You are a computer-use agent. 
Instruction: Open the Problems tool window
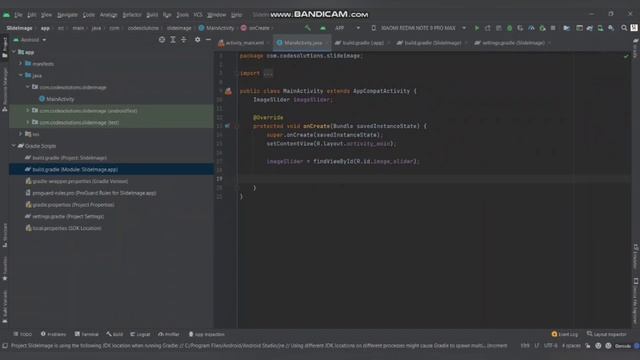pyautogui.click(x=53, y=334)
